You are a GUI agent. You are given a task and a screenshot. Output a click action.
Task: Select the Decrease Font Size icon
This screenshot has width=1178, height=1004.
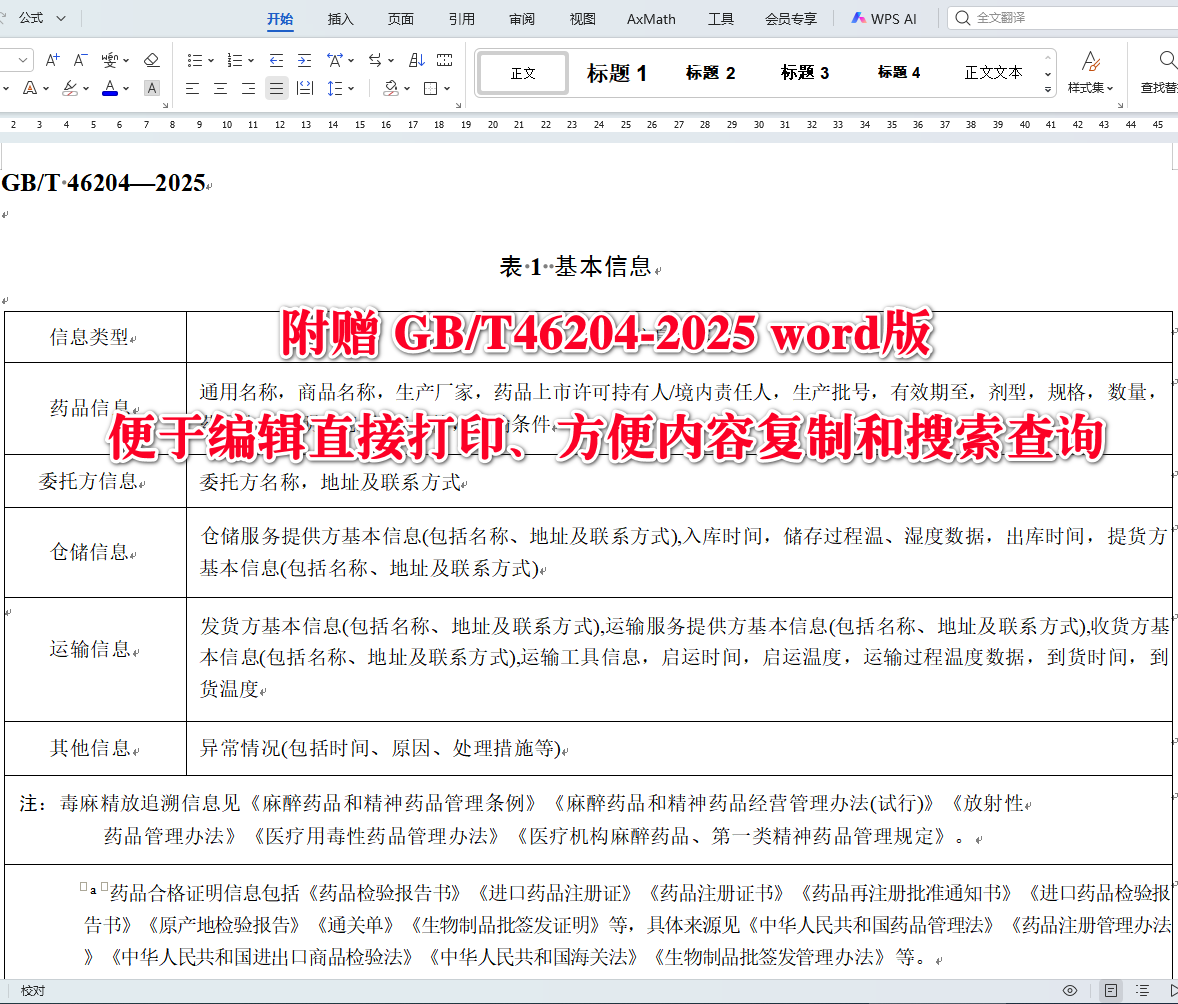(x=78, y=59)
